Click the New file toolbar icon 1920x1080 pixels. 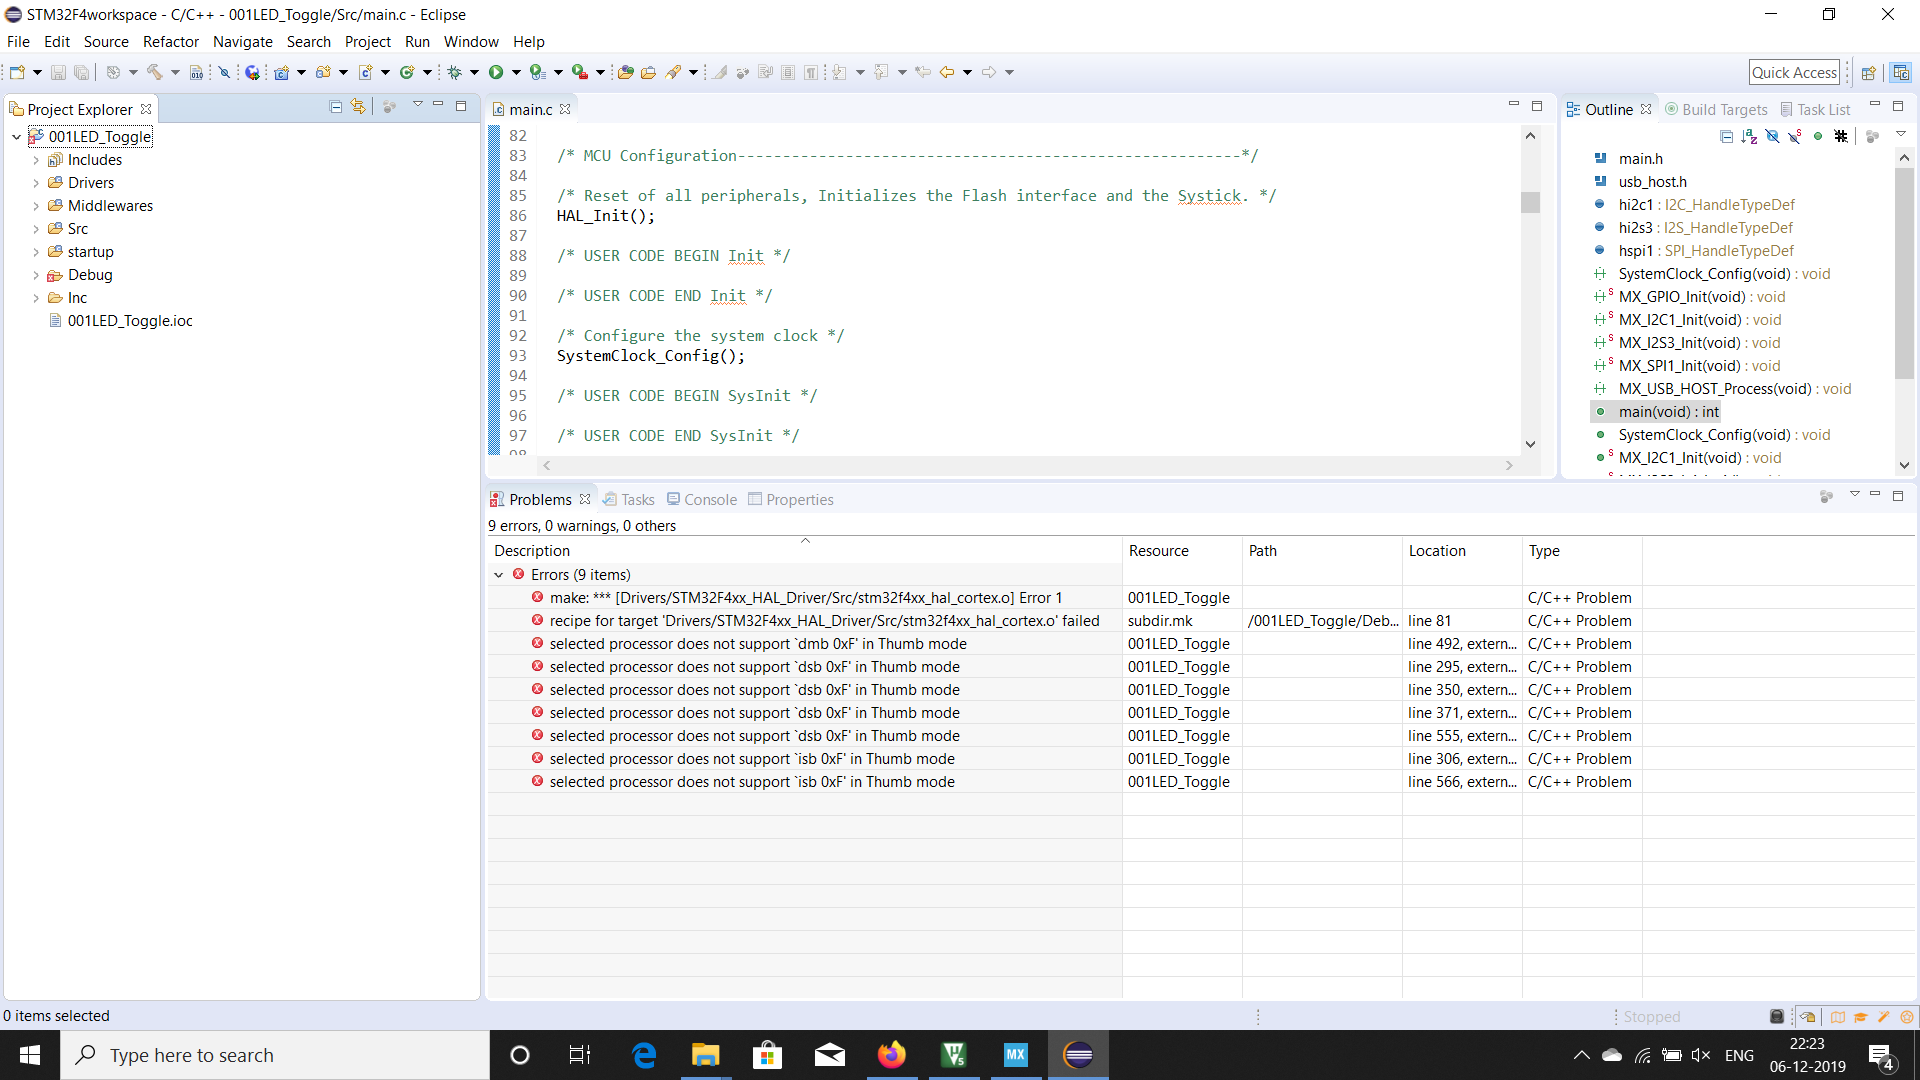(17, 72)
